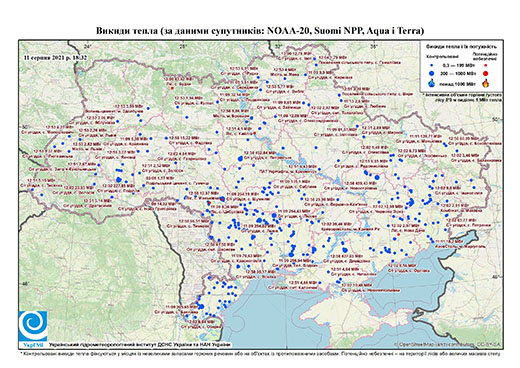Click the 0,3 — 199 МВт legend label
Image resolution: width=520 pixels, height=368 pixels.
pos(458,66)
